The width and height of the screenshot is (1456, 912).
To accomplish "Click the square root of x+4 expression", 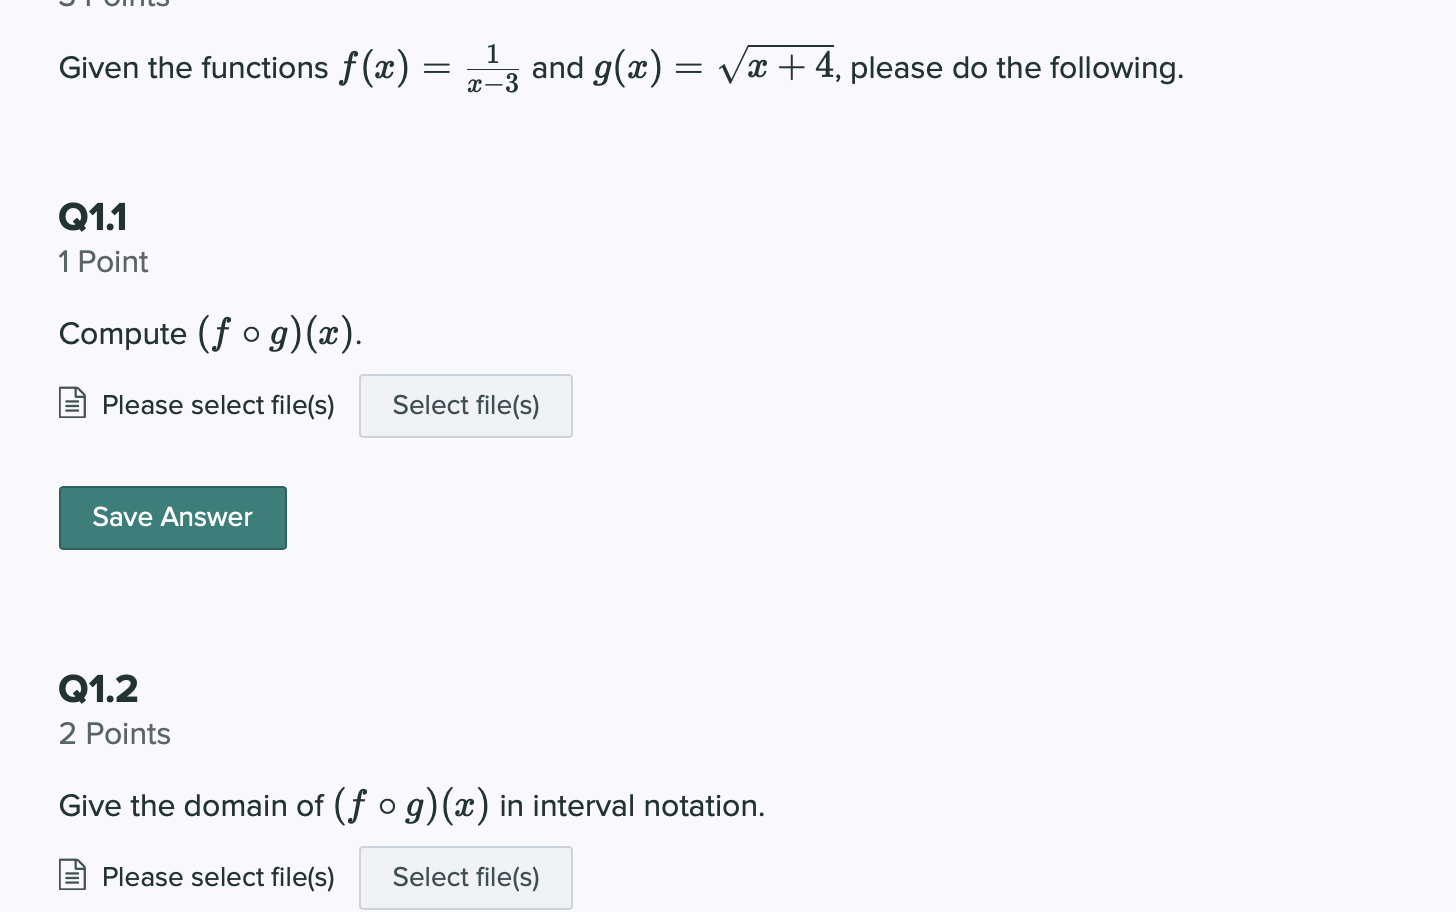I will (x=776, y=66).
